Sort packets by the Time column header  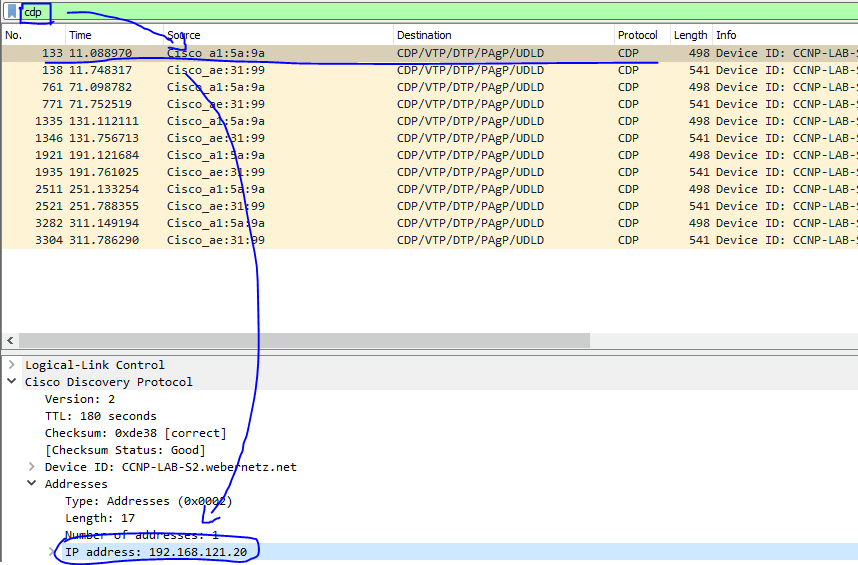pos(114,35)
